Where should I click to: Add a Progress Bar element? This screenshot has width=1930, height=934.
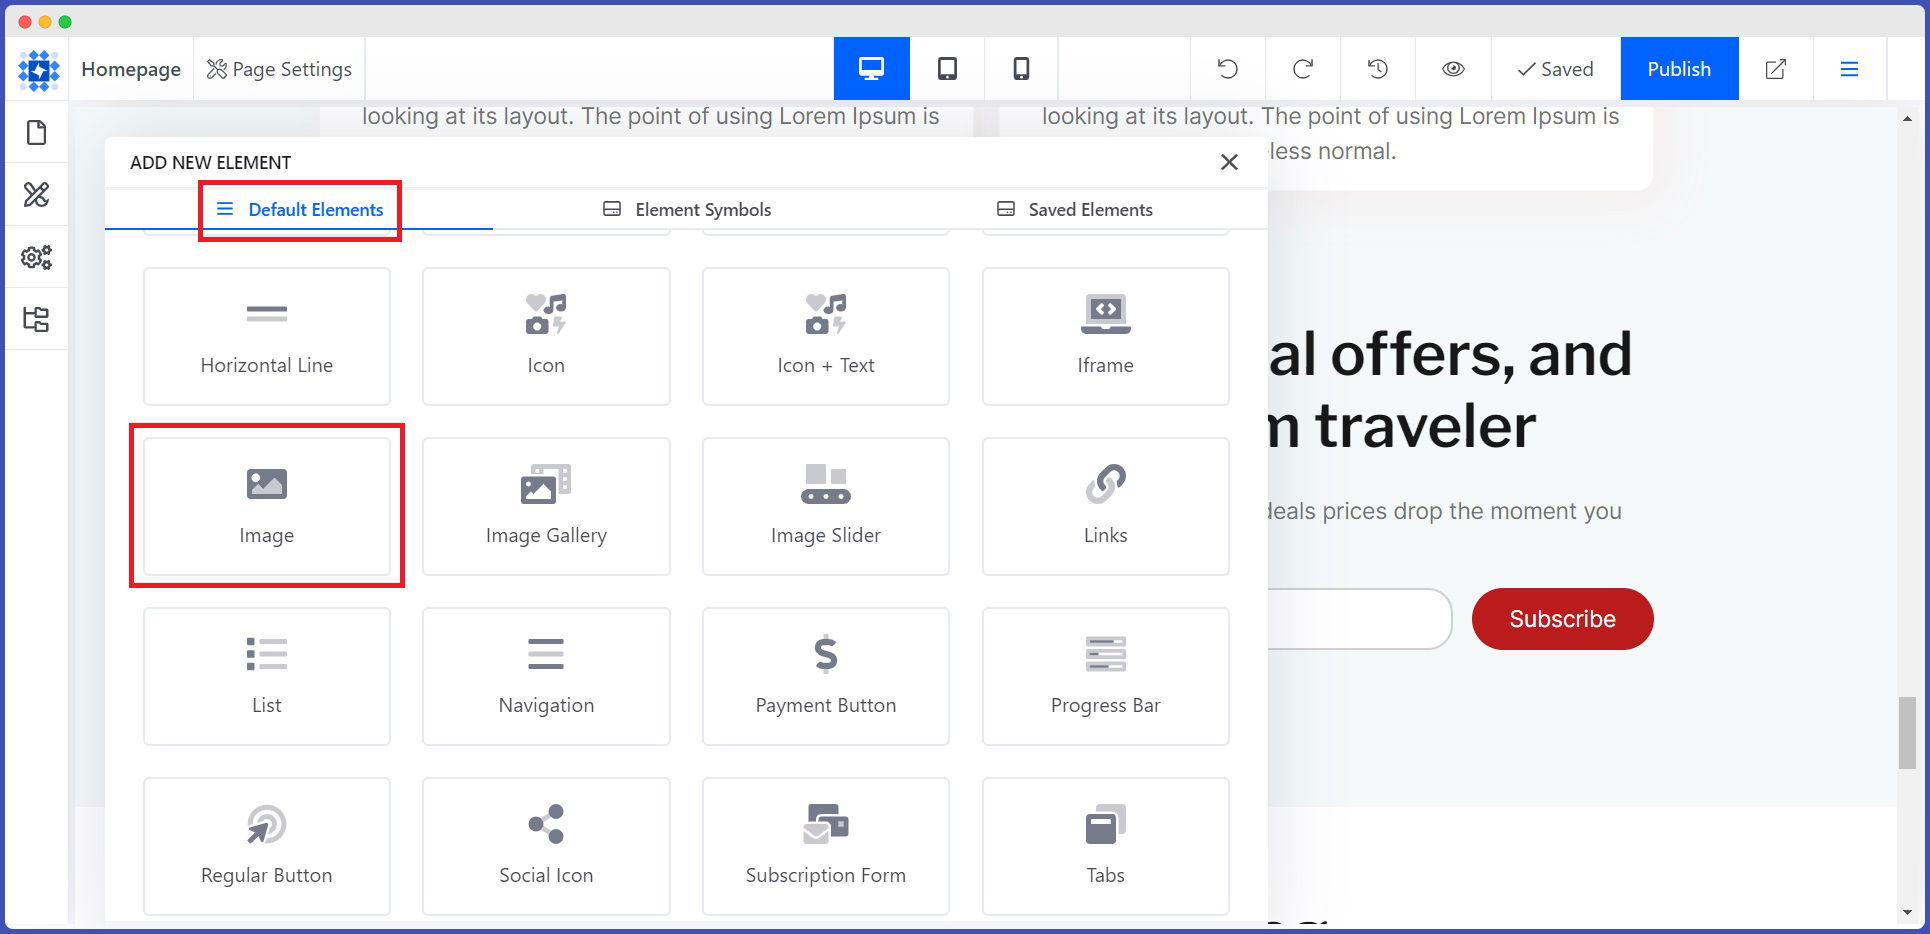pos(1106,676)
